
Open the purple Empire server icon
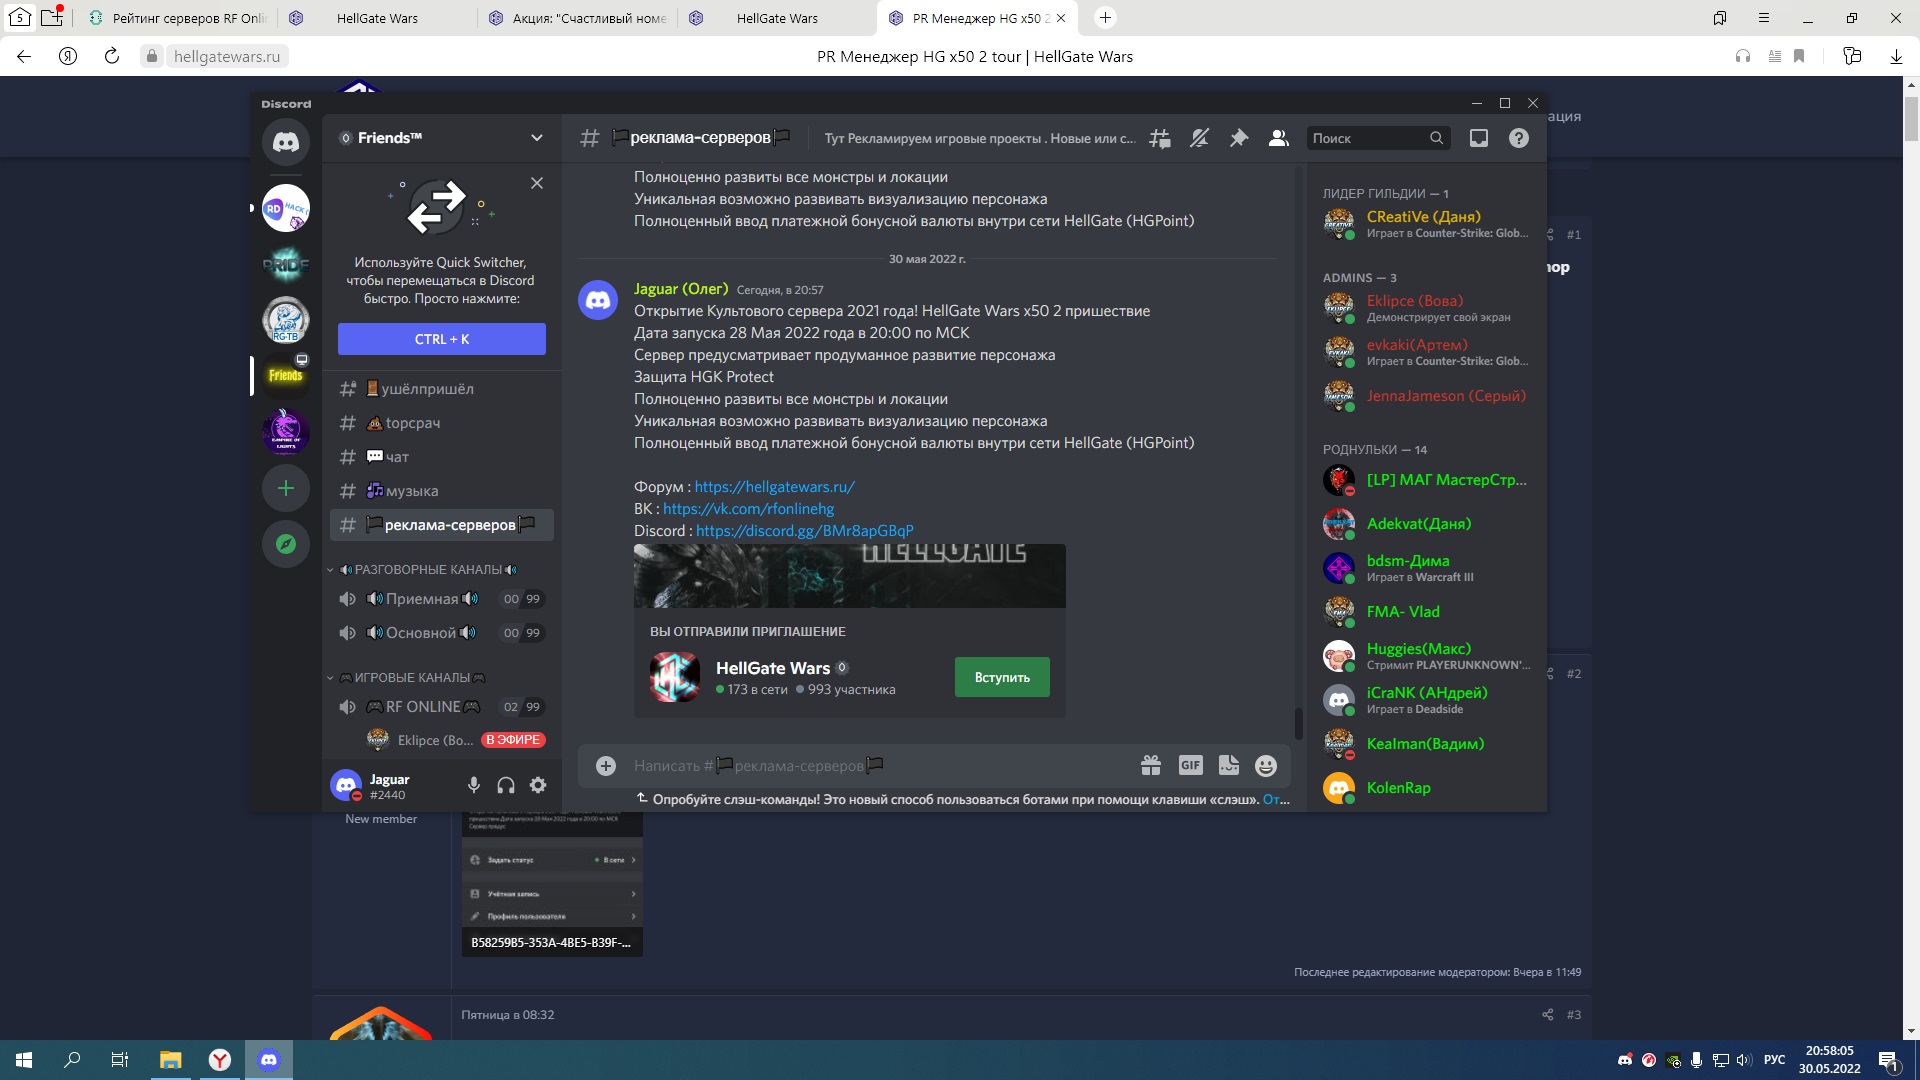coord(286,432)
